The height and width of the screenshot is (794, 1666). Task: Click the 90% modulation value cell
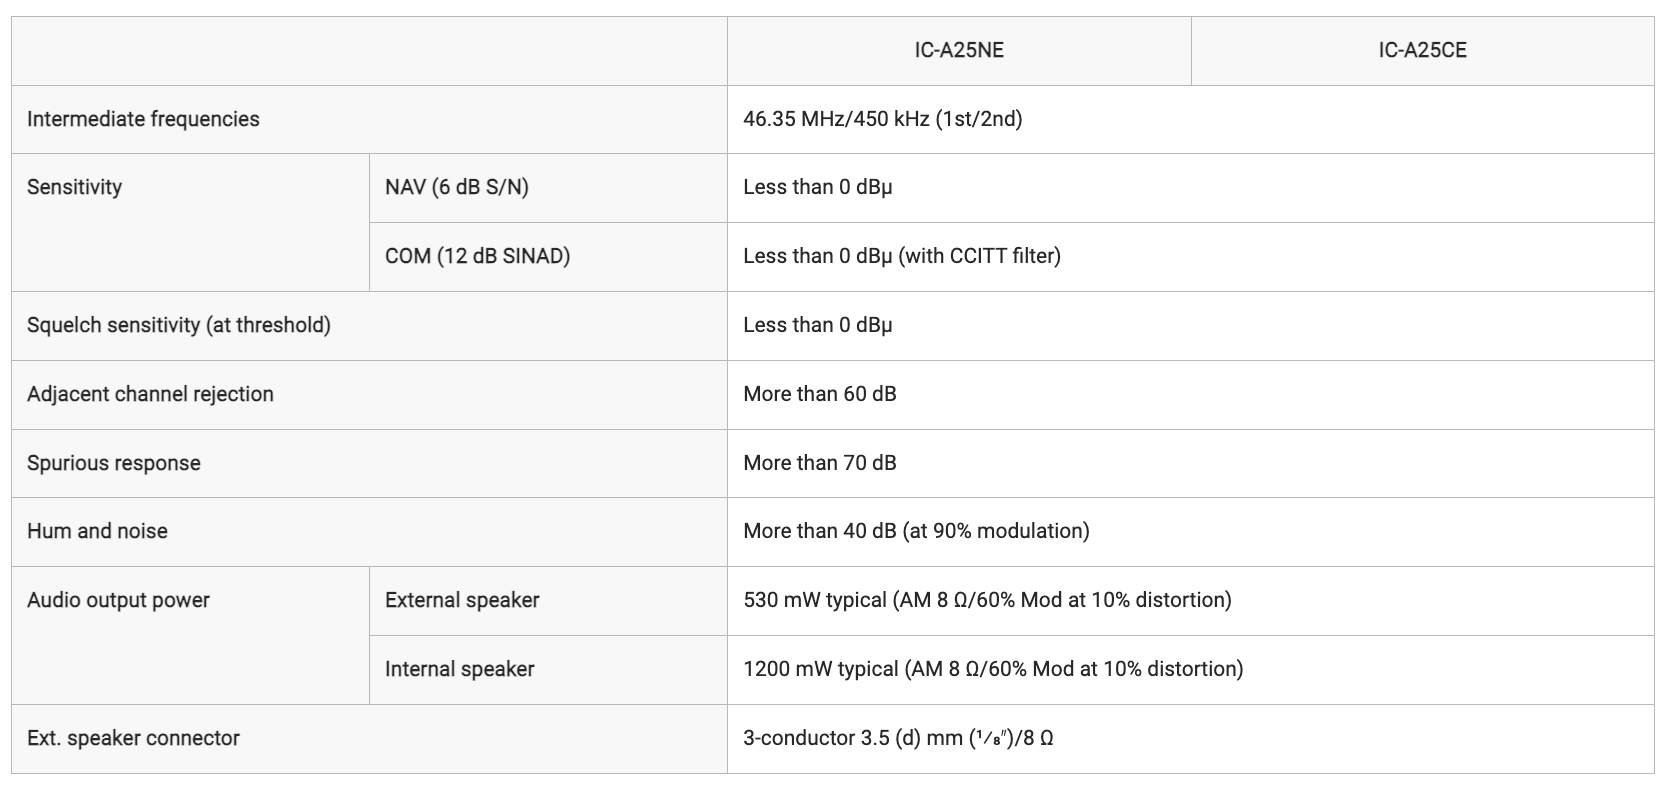point(1191,532)
